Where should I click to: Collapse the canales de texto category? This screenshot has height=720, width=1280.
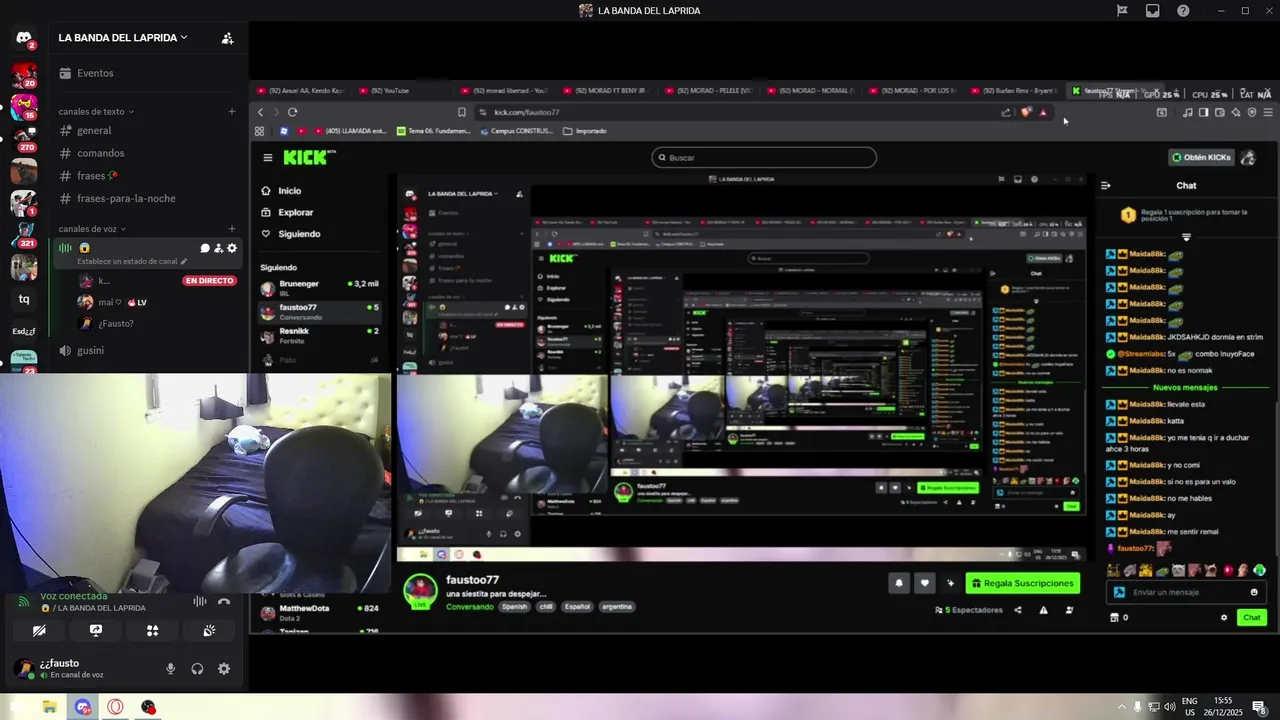[96, 112]
